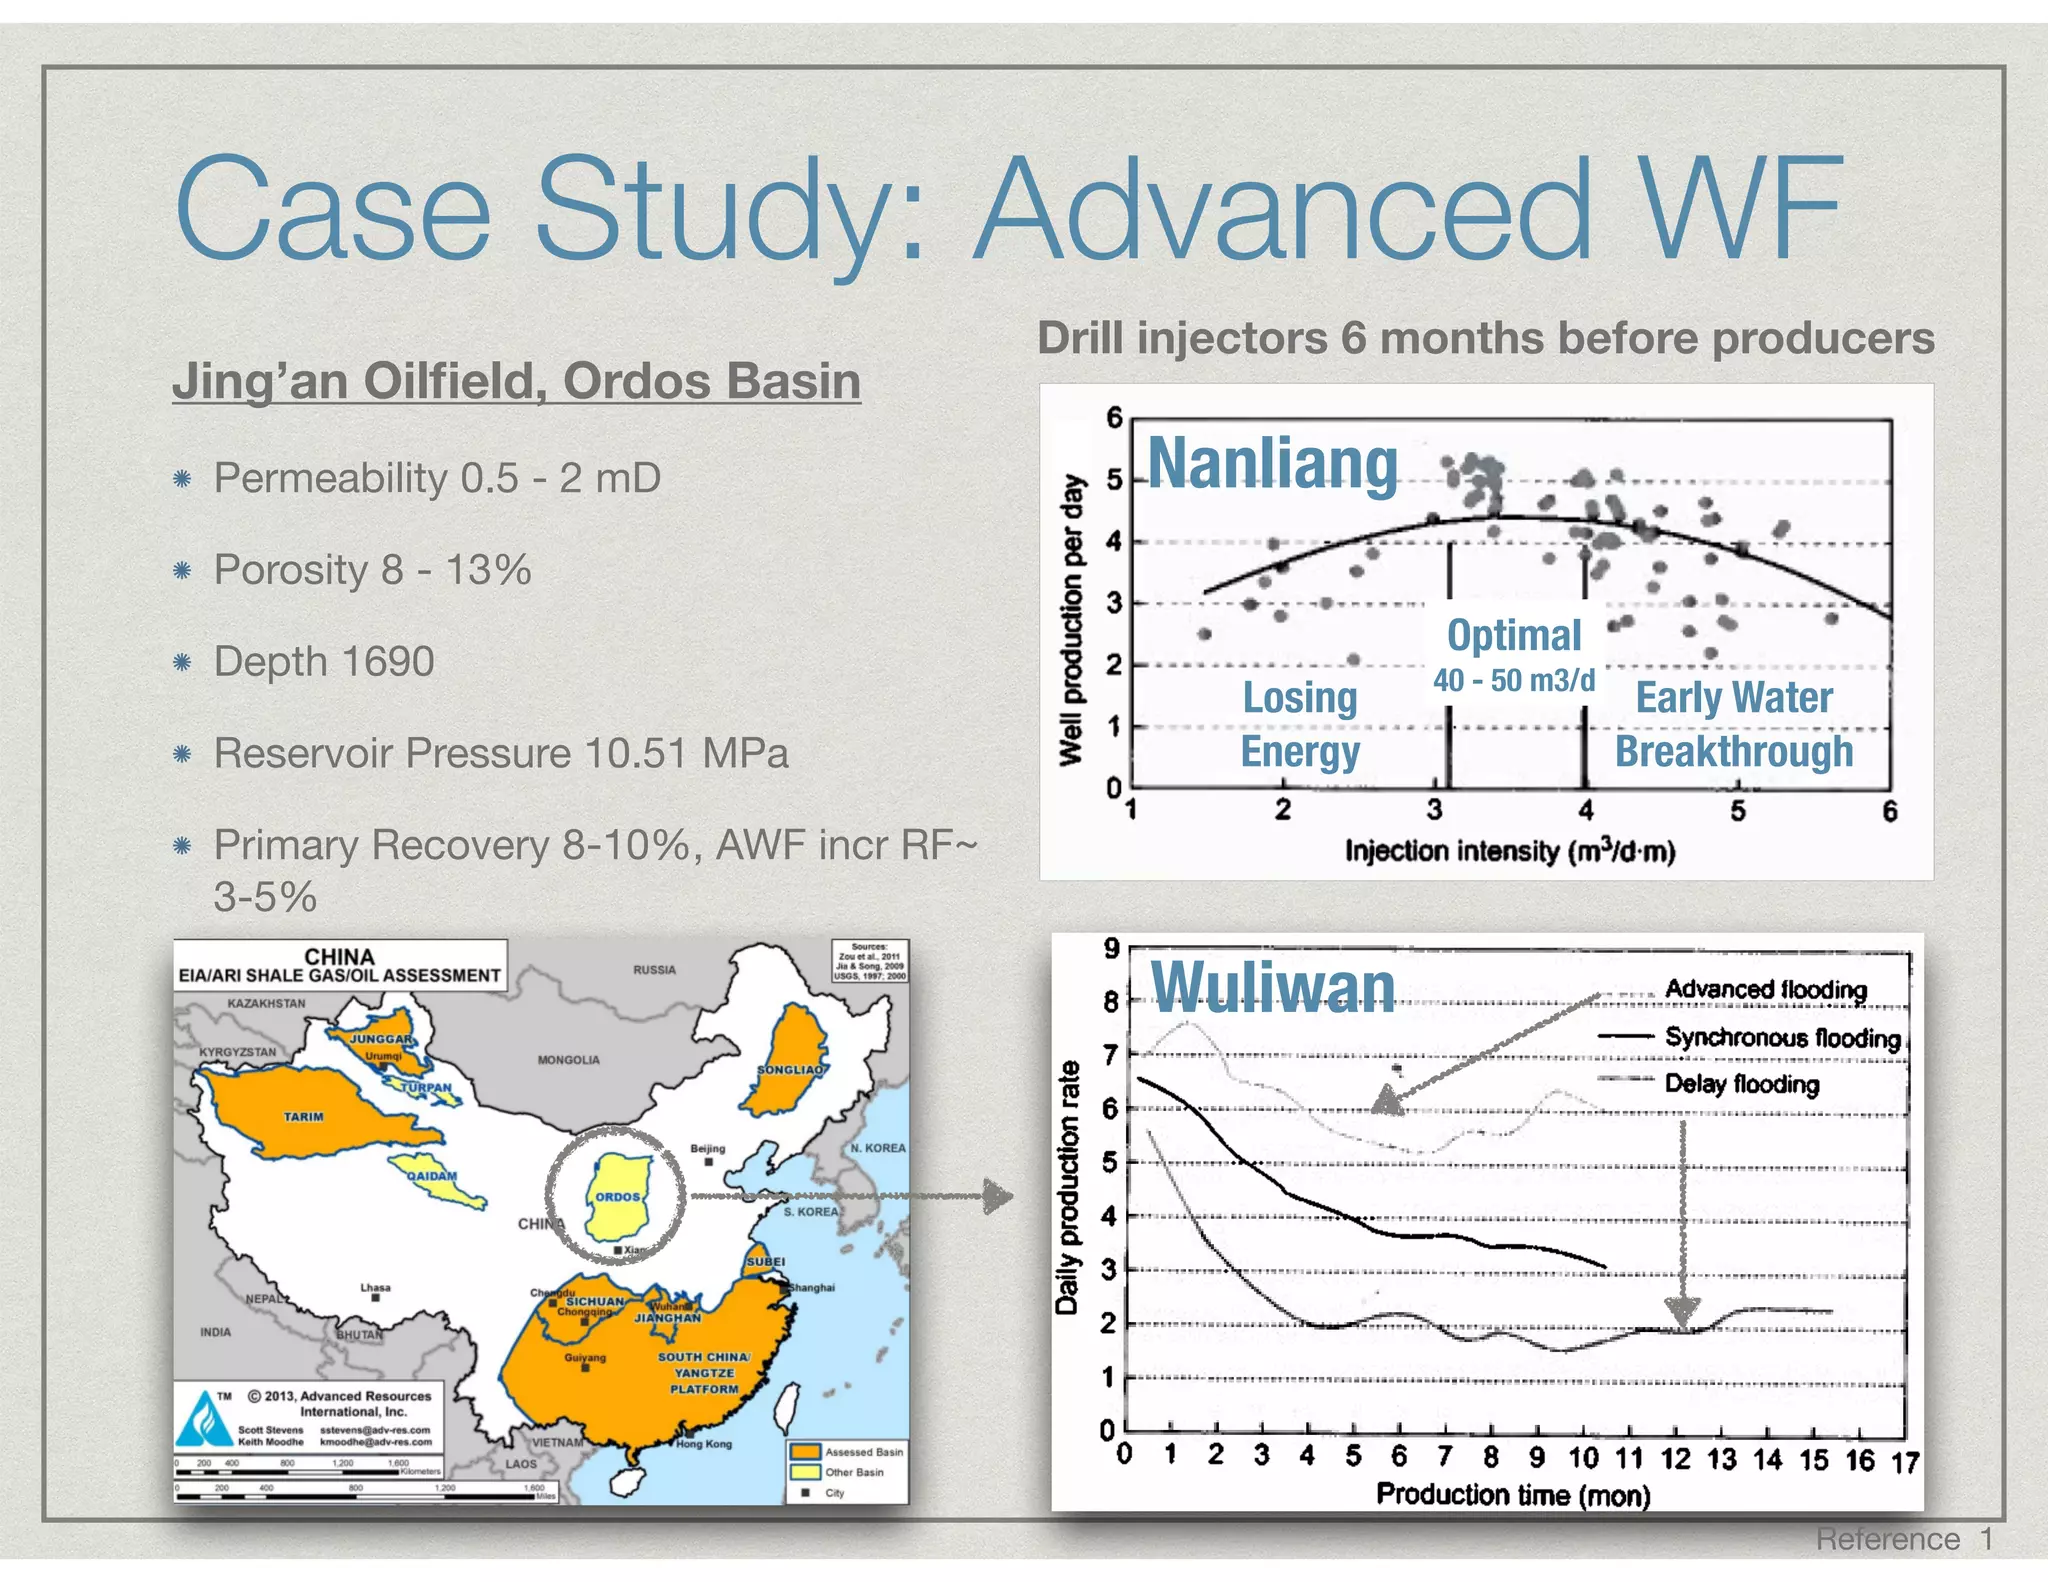This screenshot has width=2048, height=1582.
Task: Click the 'Case Study: Advanced WF' title
Action: click(1008, 208)
